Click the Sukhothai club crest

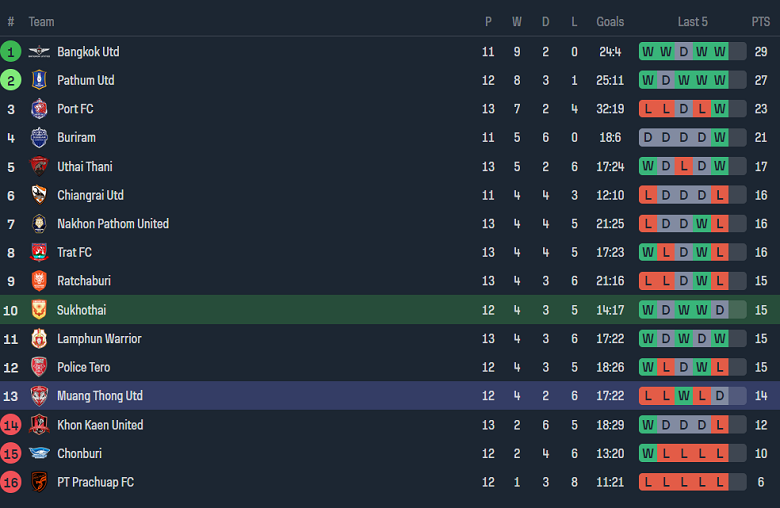(x=39, y=310)
